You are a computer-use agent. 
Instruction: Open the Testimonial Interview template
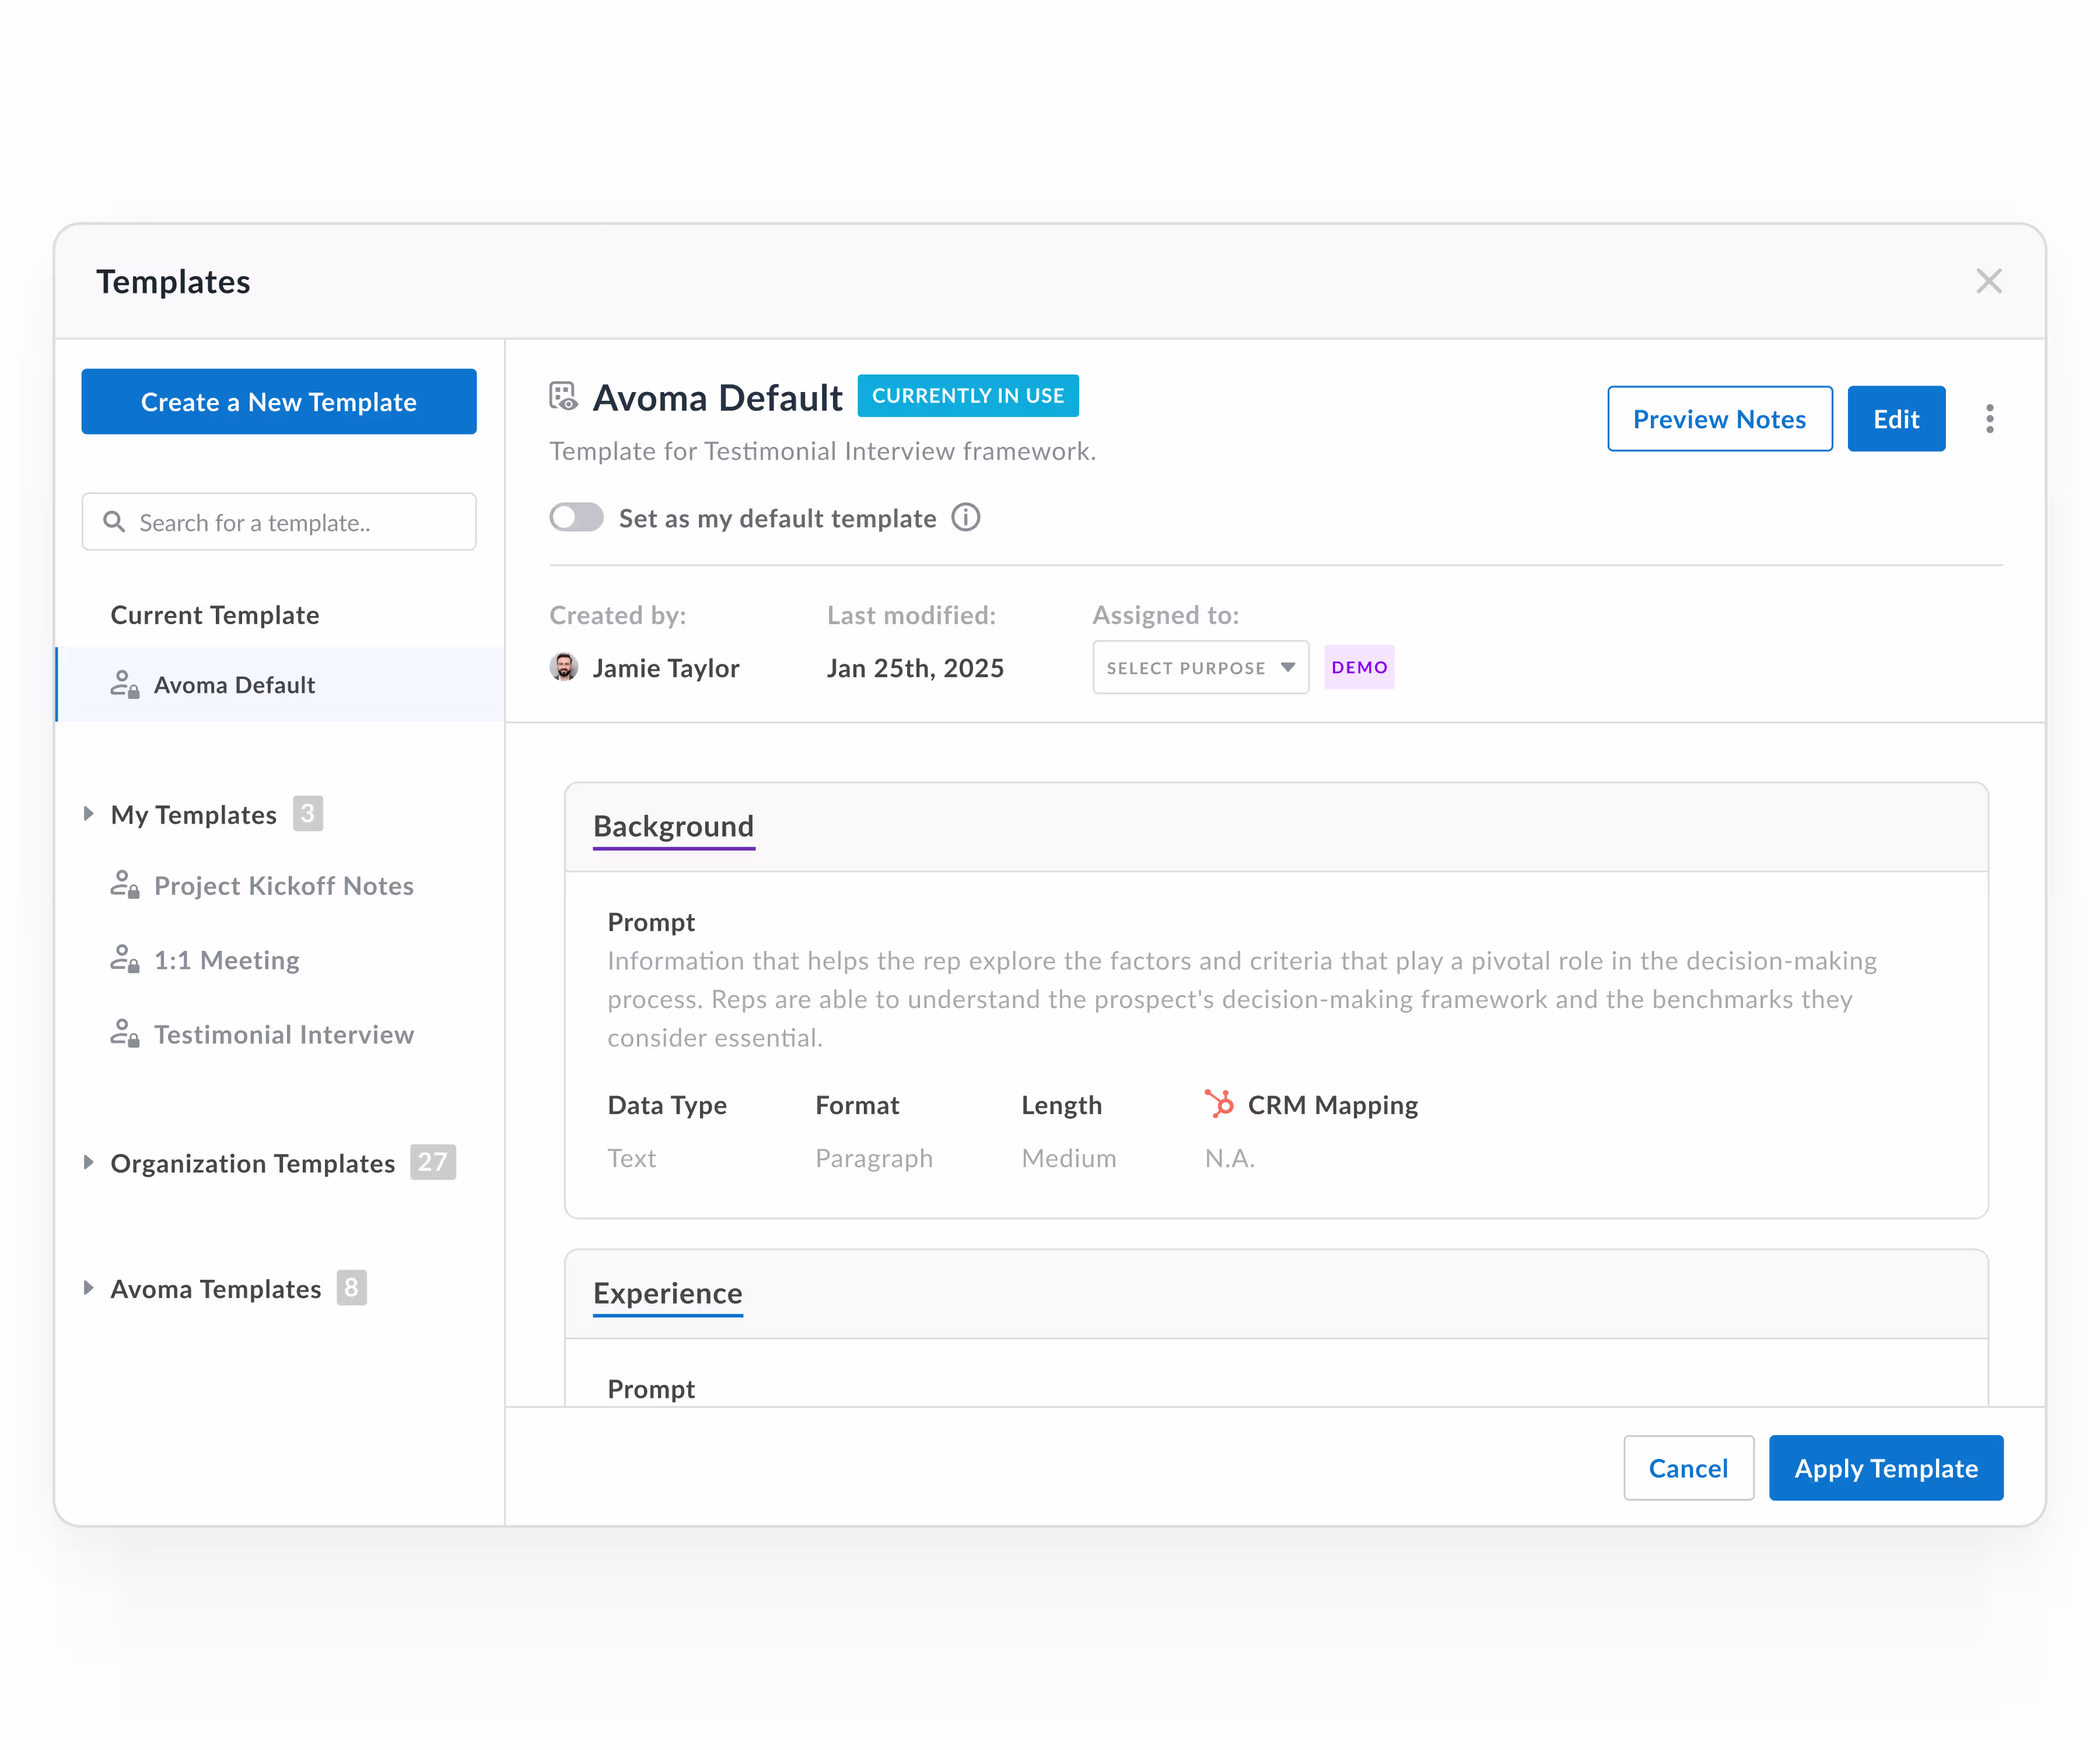[283, 1034]
